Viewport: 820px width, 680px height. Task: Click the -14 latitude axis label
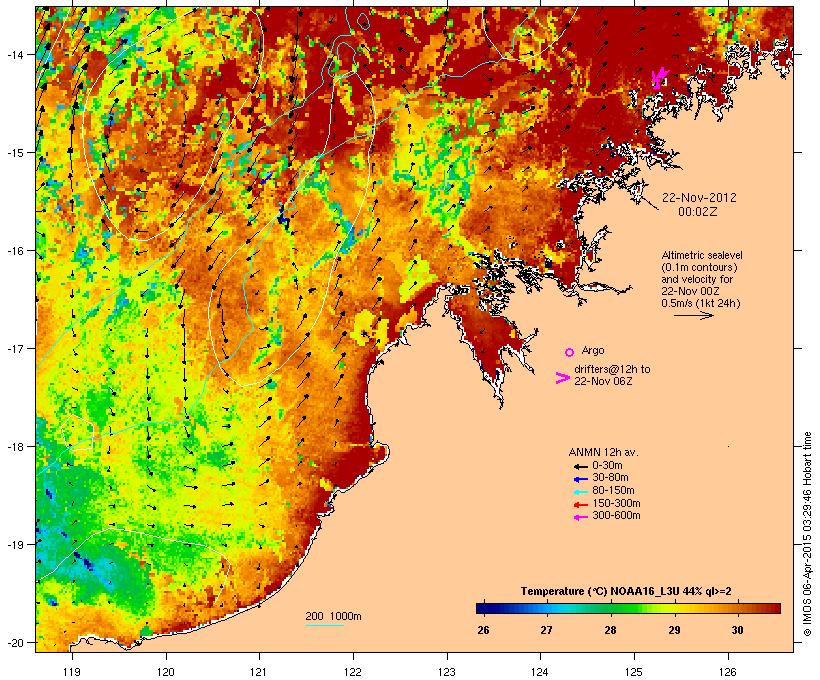[x=14, y=54]
